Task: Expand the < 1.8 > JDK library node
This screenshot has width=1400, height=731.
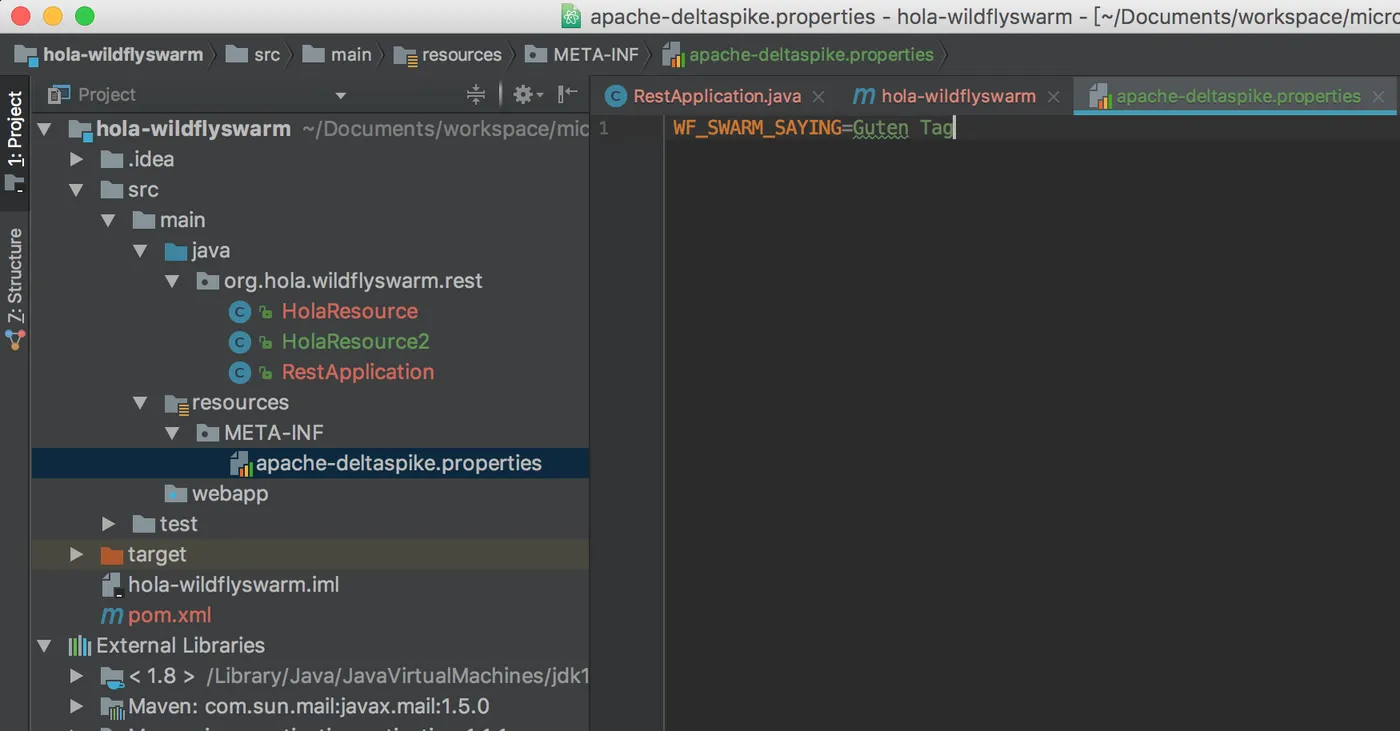Action: (x=77, y=676)
